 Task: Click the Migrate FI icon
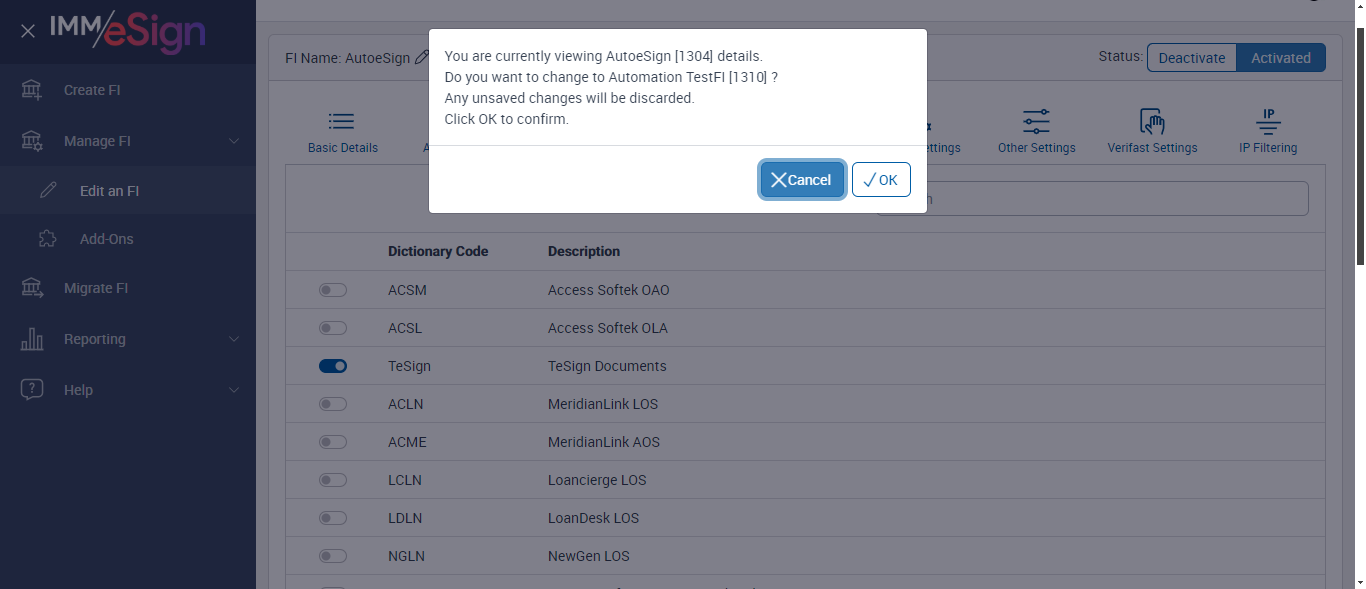[32, 288]
